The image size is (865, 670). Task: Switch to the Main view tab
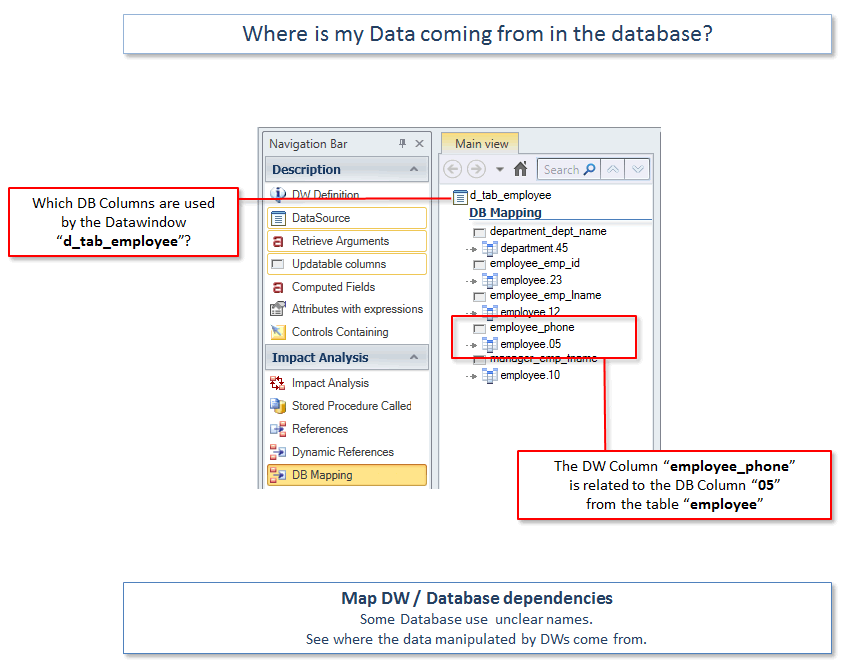[x=481, y=143]
